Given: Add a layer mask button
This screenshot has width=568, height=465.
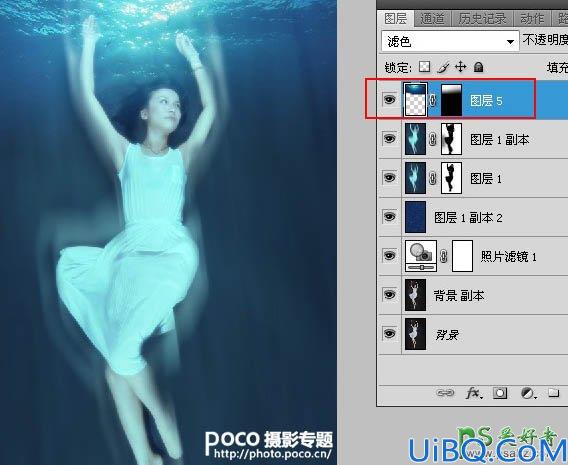Looking at the screenshot, I should (x=500, y=393).
